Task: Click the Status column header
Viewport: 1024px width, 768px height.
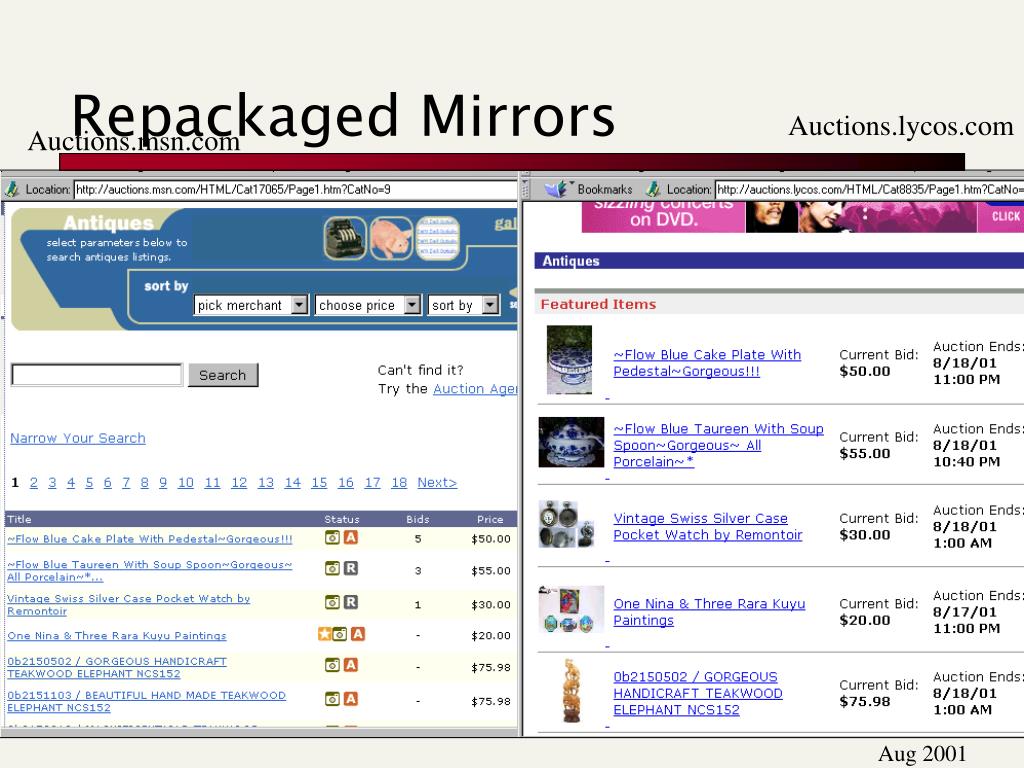Action: pos(342,519)
